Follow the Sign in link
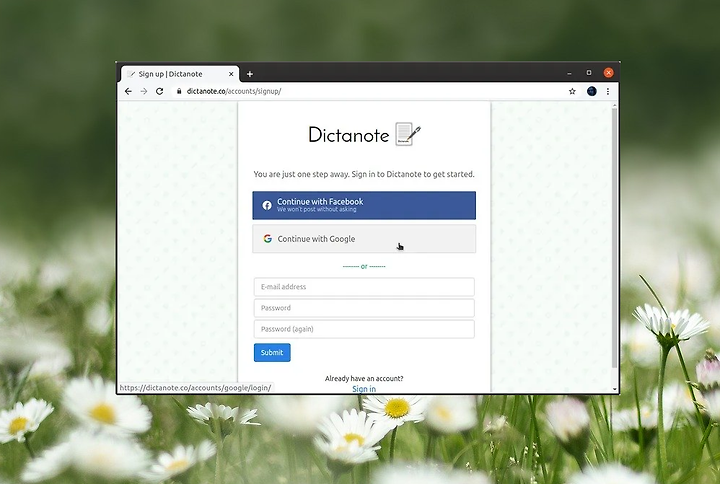Image resolution: width=720 pixels, height=484 pixels. tap(364, 389)
